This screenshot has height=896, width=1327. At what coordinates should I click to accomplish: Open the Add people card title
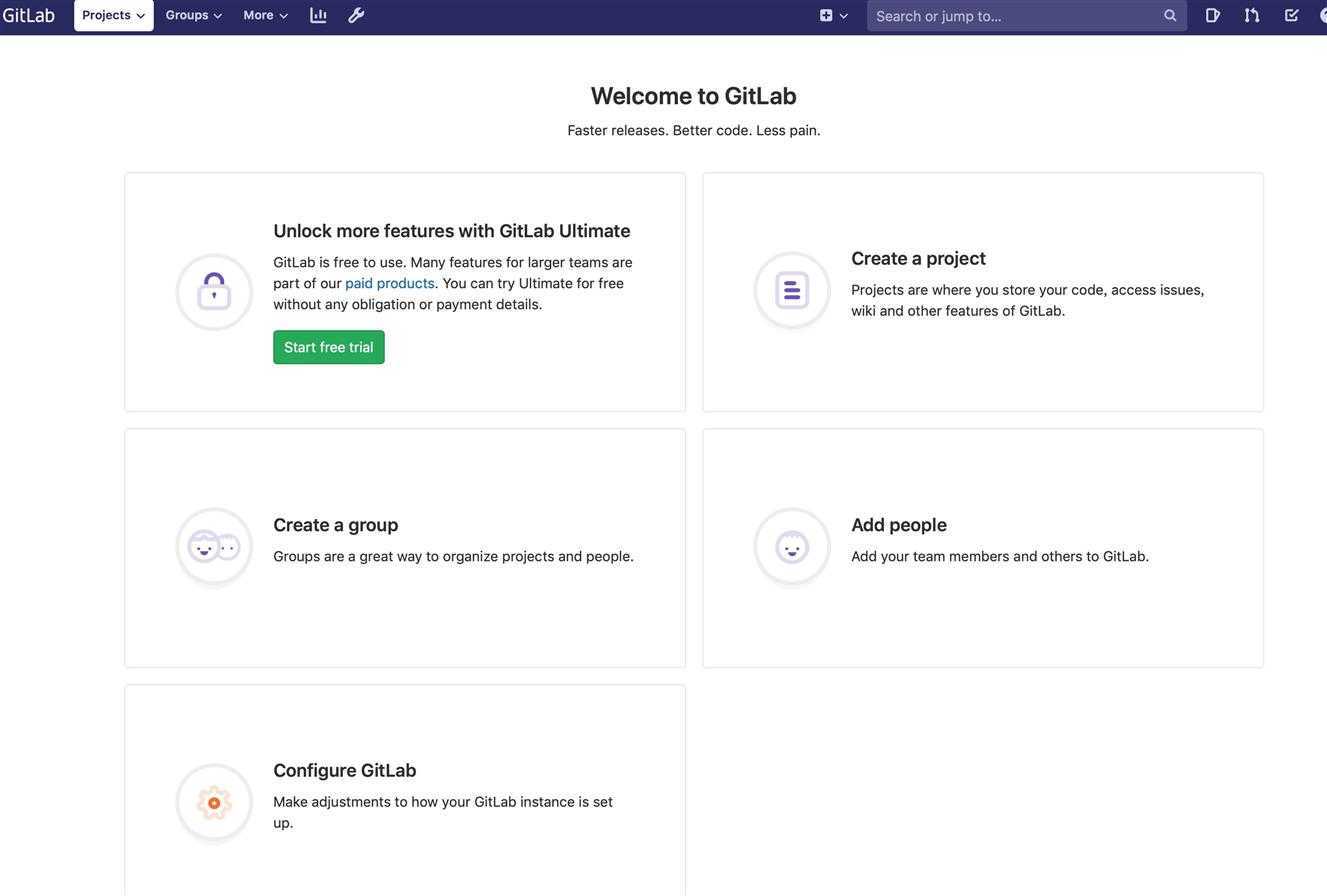pyautogui.click(x=899, y=525)
